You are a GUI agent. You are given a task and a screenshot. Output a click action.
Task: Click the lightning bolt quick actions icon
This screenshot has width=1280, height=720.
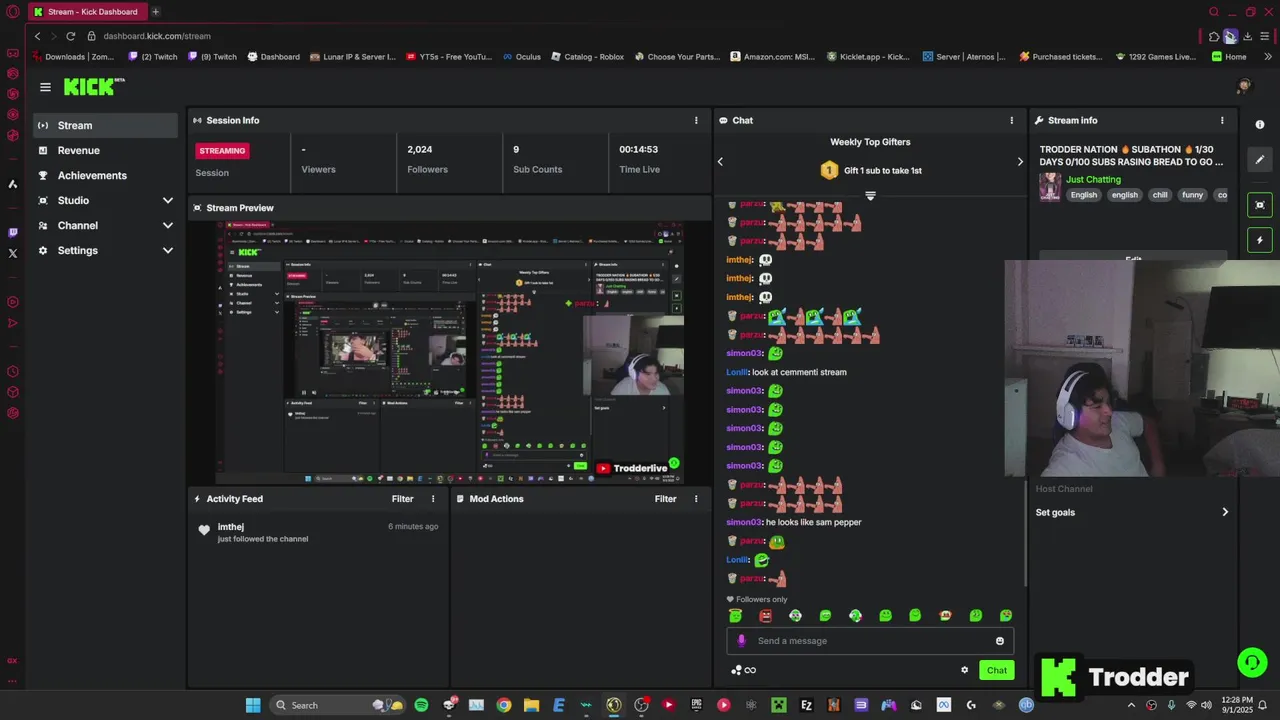(x=1260, y=240)
